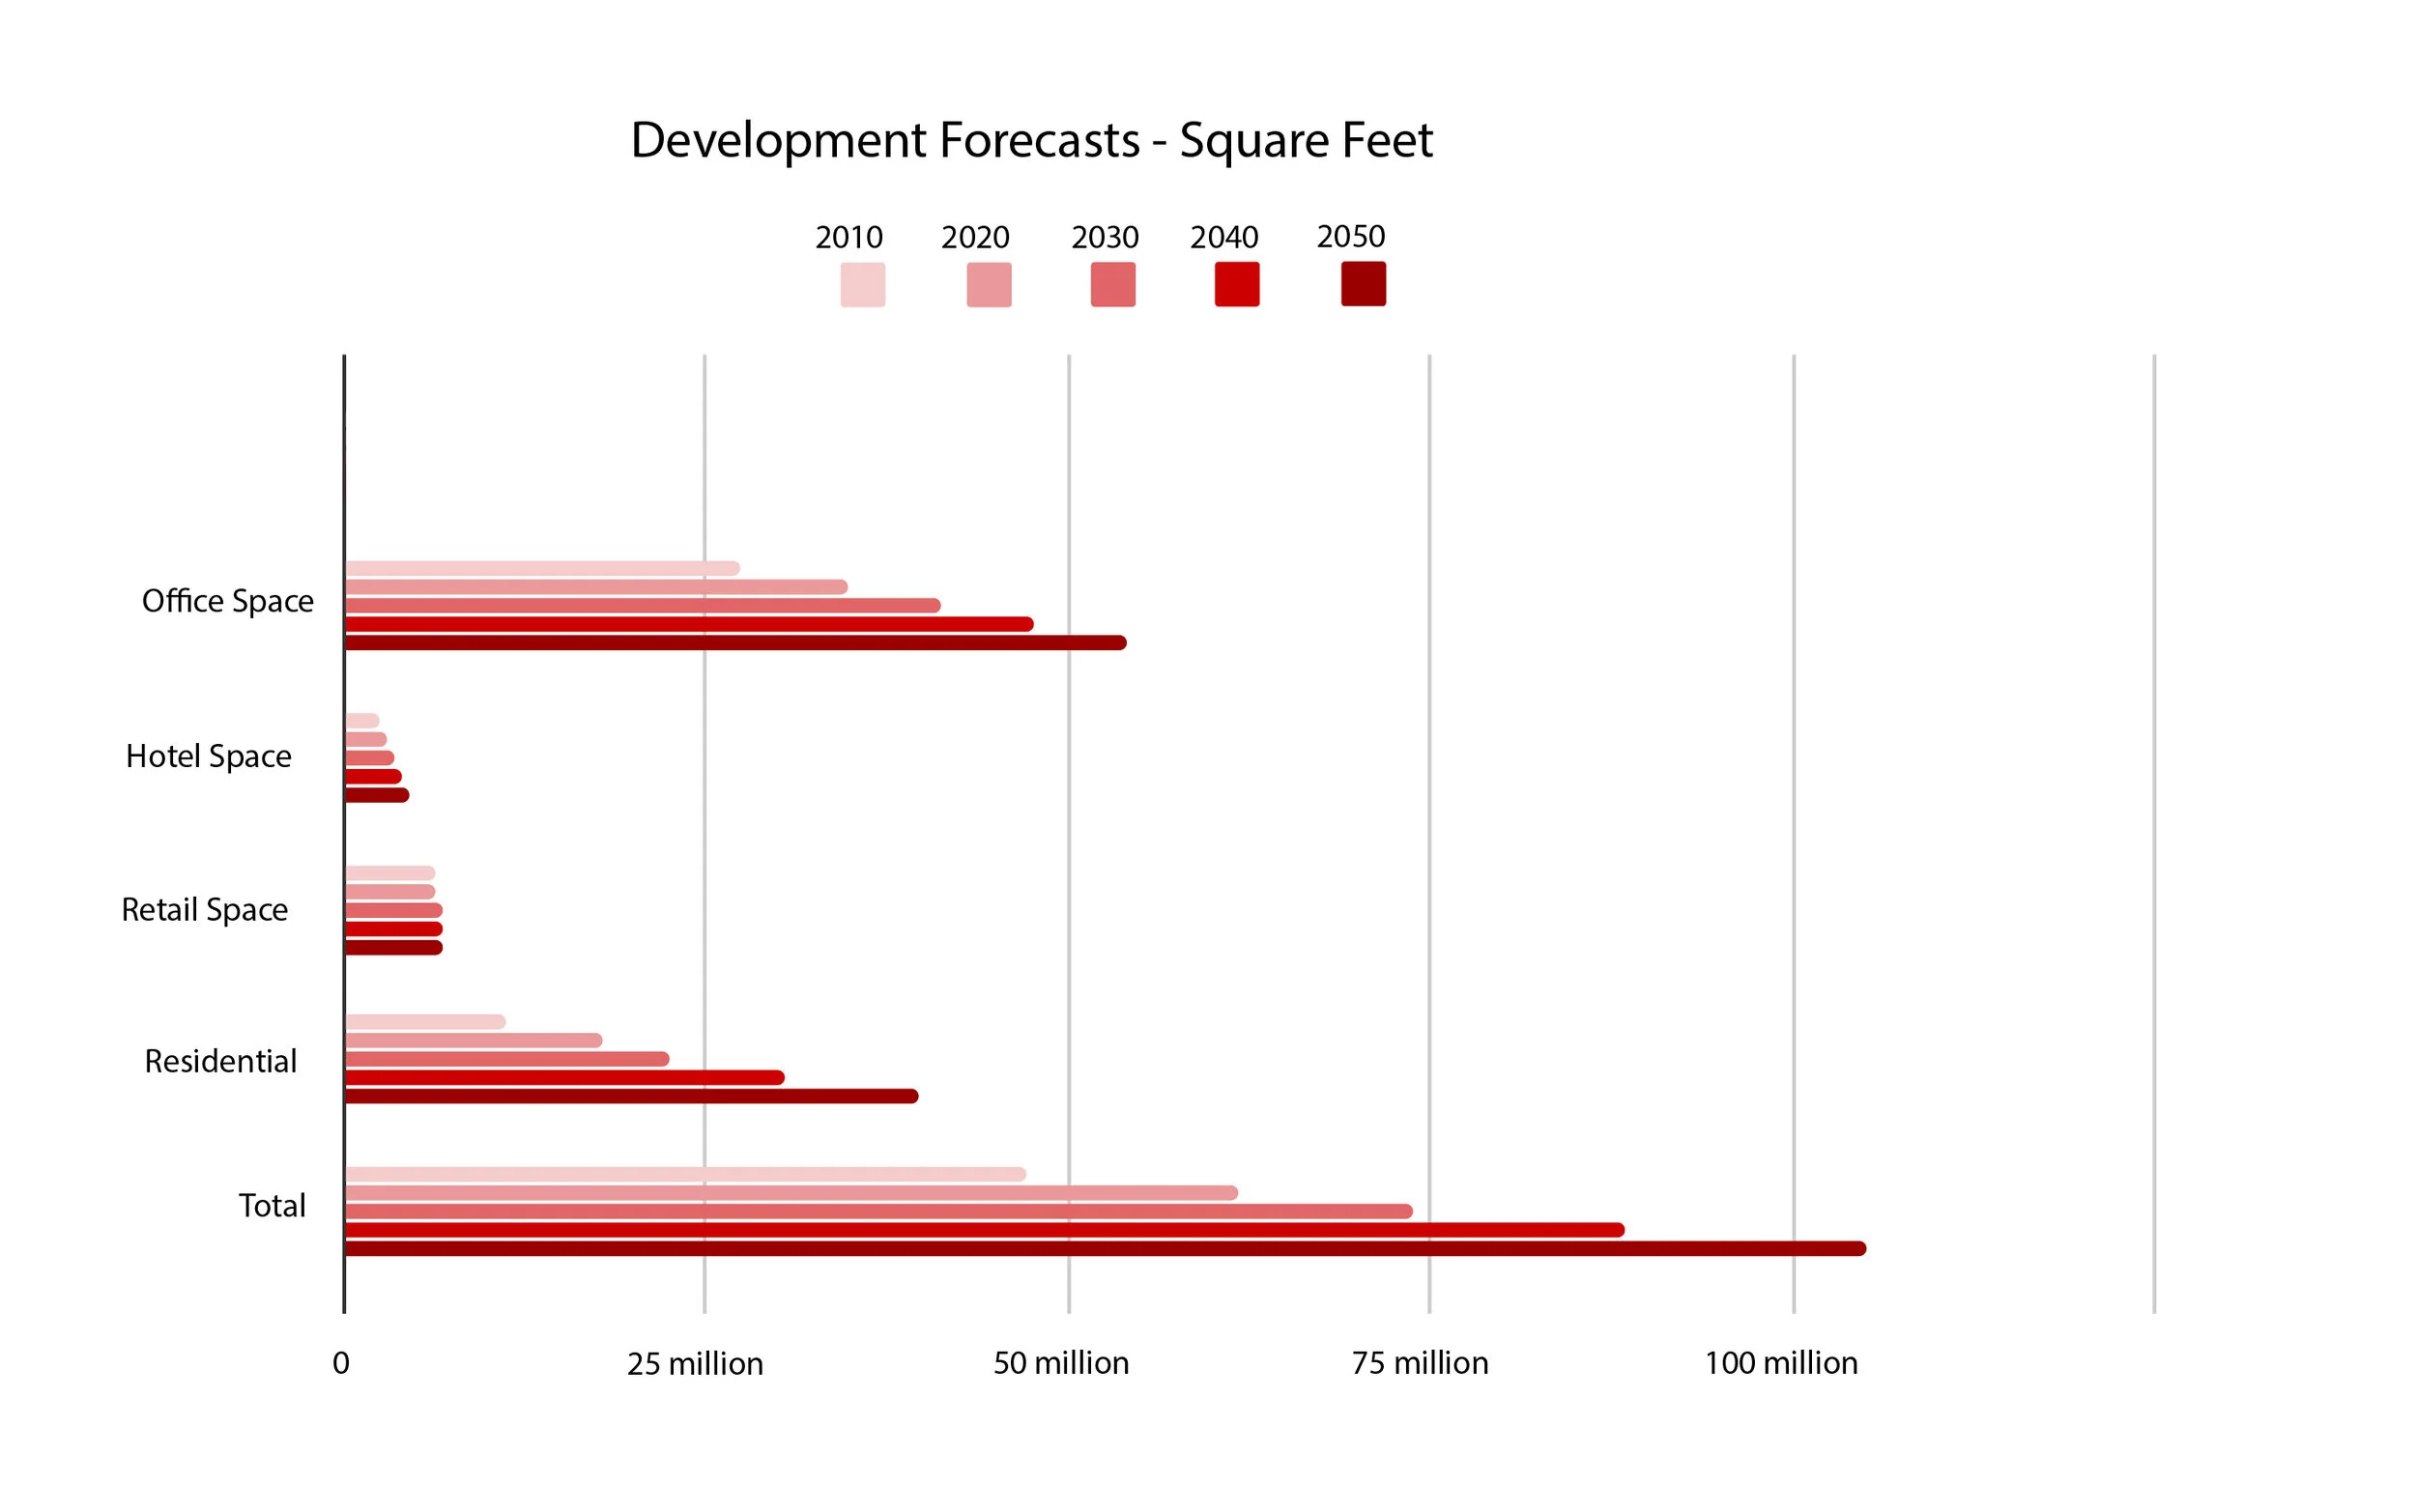Click the 'Residential' category label
Image resolution: width=2416 pixels, height=1512 pixels.
(220, 1061)
